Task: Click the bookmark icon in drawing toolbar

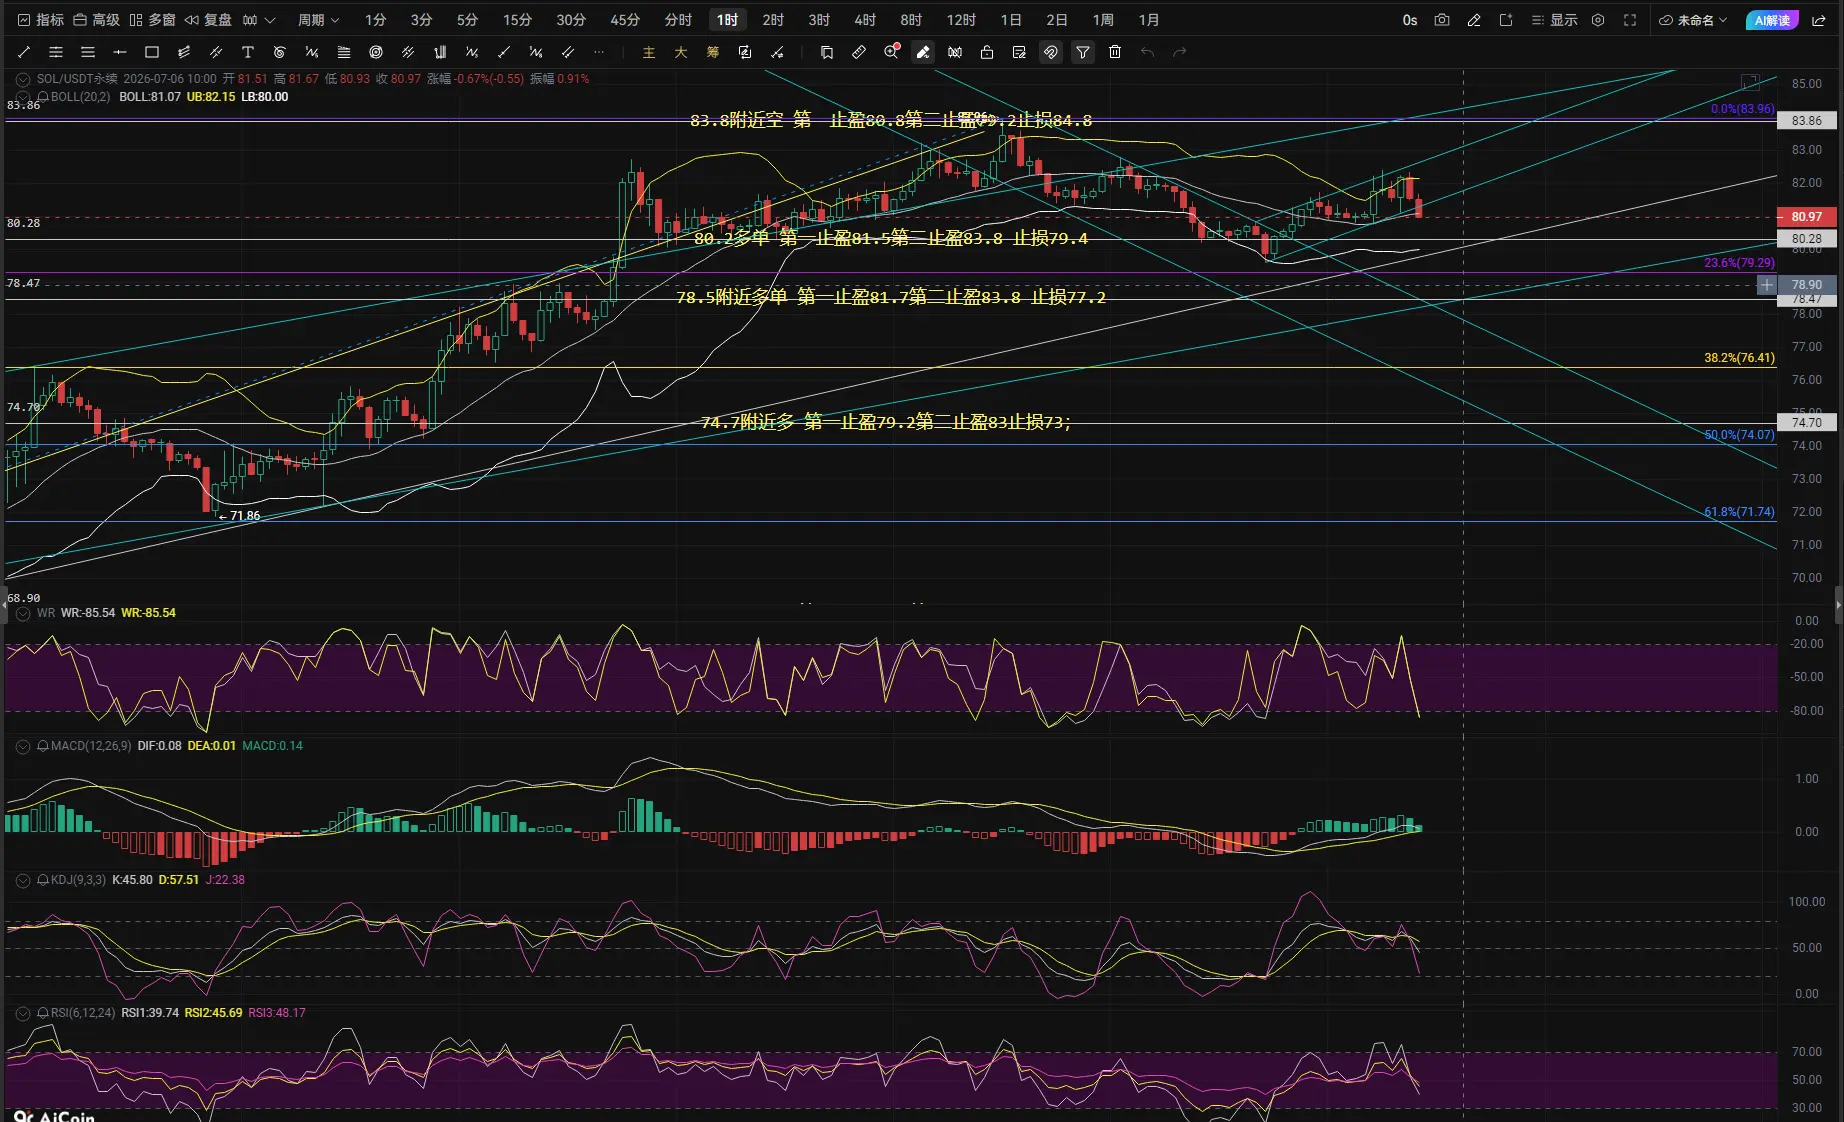Action: tap(827, 52)
